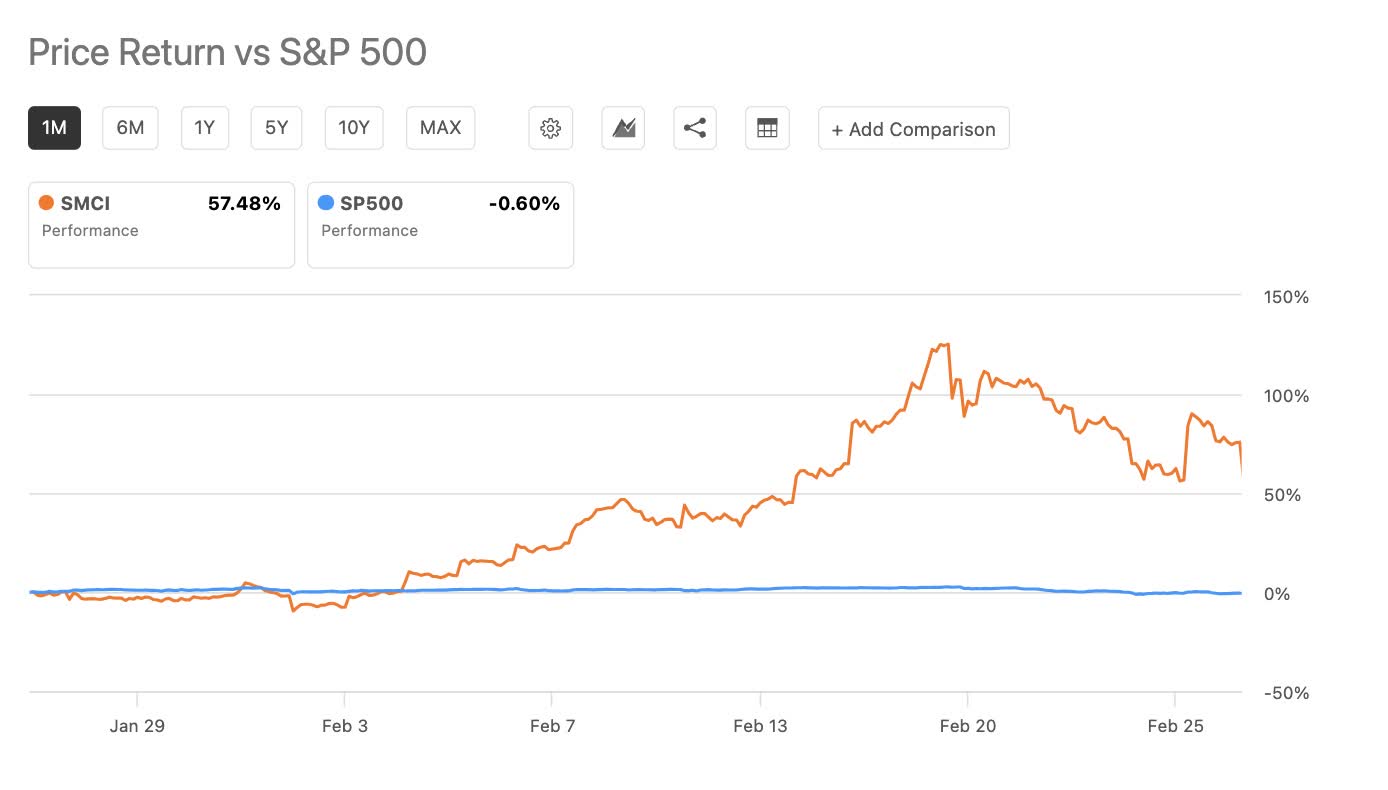Switch to the 6M time range
Viewport: 1388px width, 790px height.
pos(130,128)
